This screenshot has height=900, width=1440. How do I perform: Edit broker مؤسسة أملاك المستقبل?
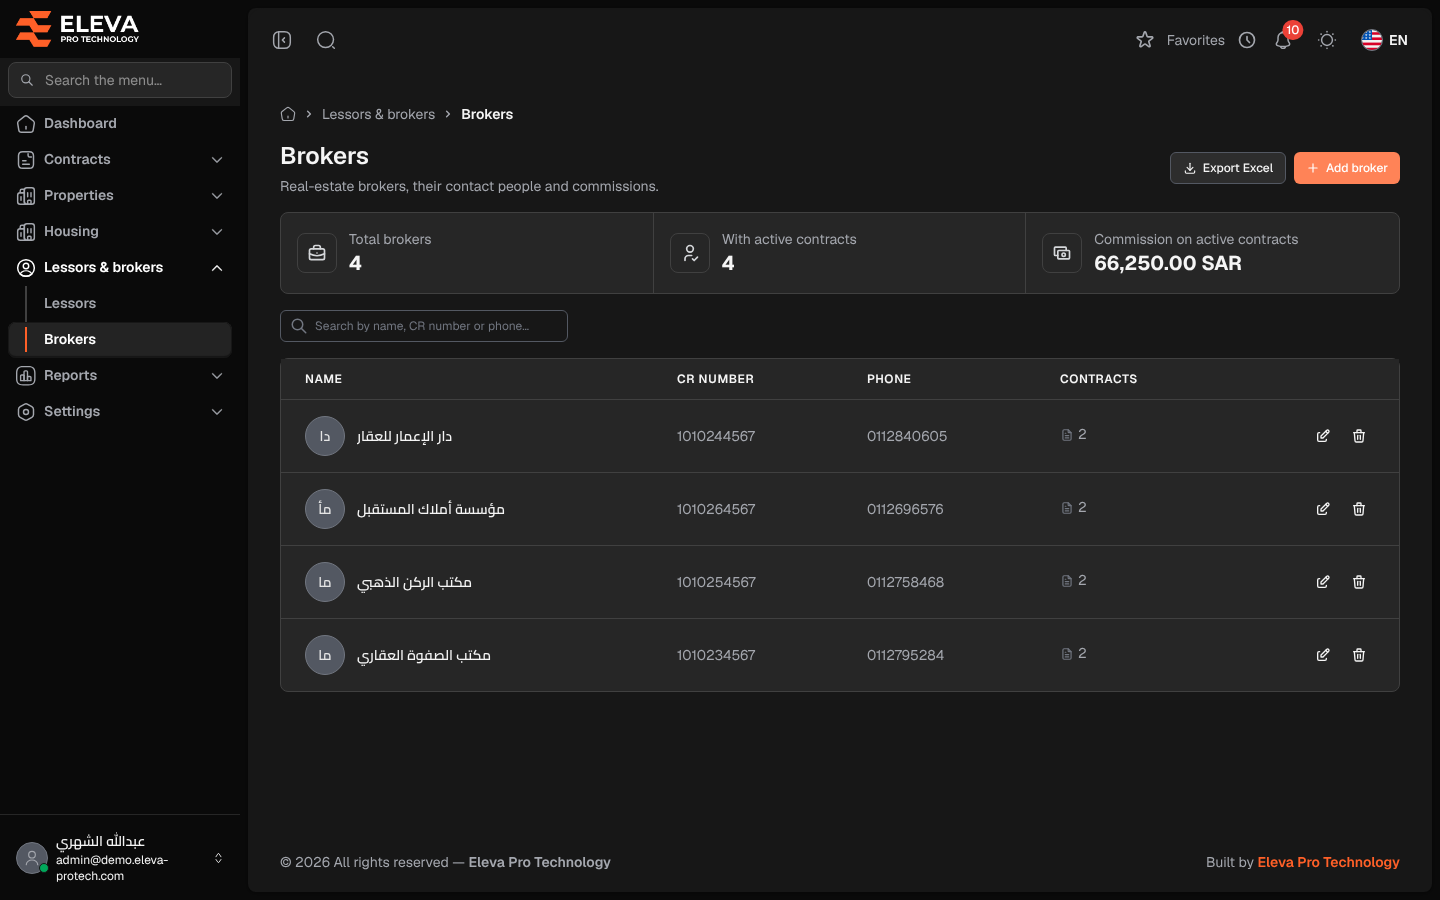point(1323,509)
